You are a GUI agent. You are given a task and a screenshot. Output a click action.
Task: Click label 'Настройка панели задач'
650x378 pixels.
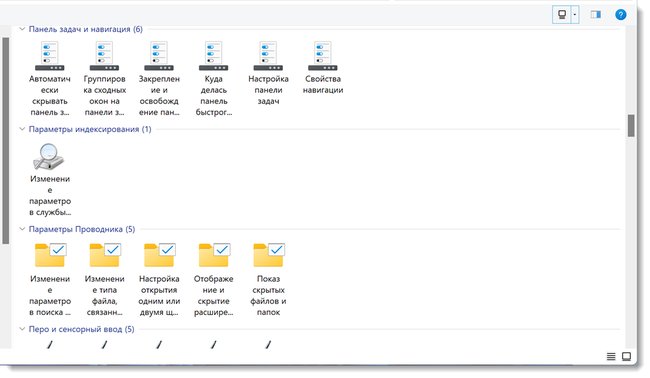(x=268, y=90)
